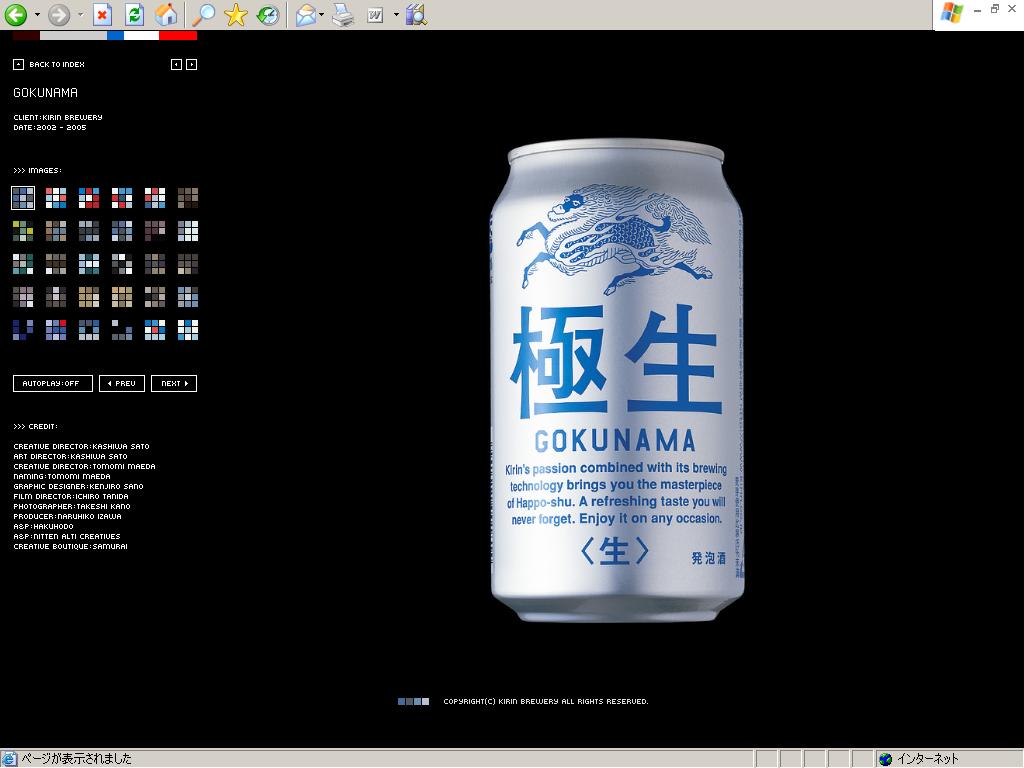Click the dark red segment of the color bar

click(x=26, y=35)
